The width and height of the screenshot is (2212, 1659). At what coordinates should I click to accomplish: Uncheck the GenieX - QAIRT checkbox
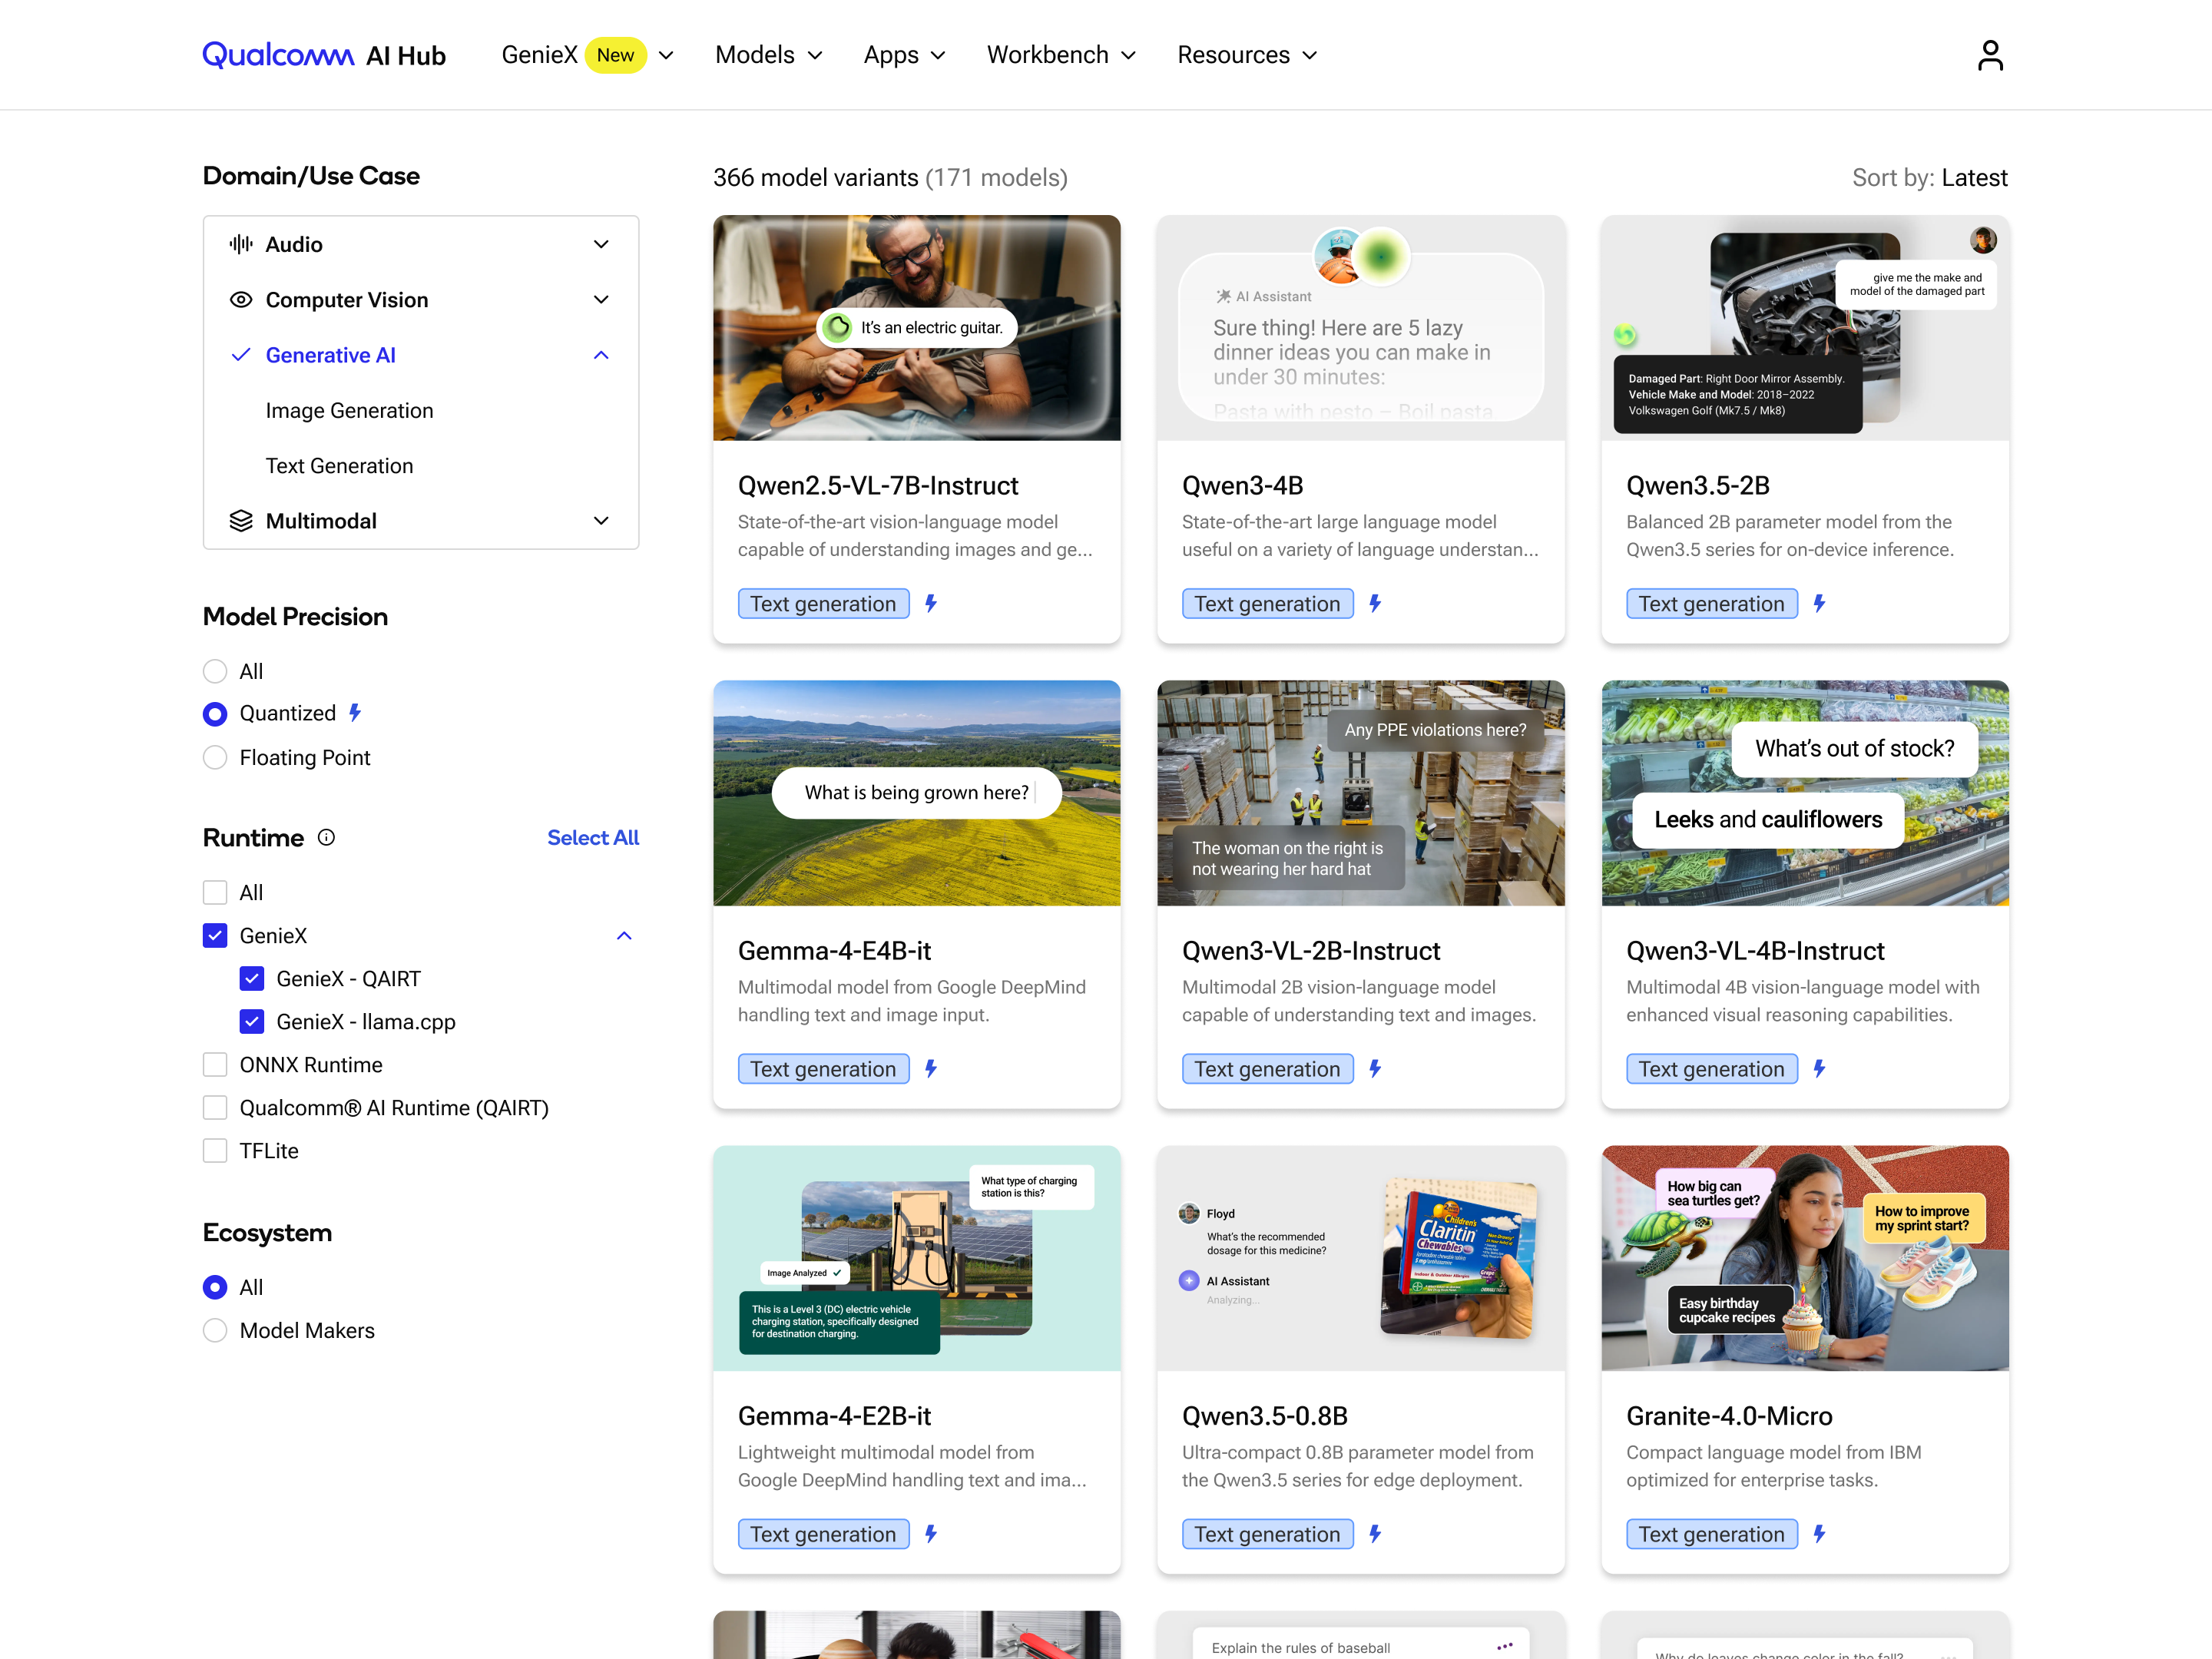(252, 978)
